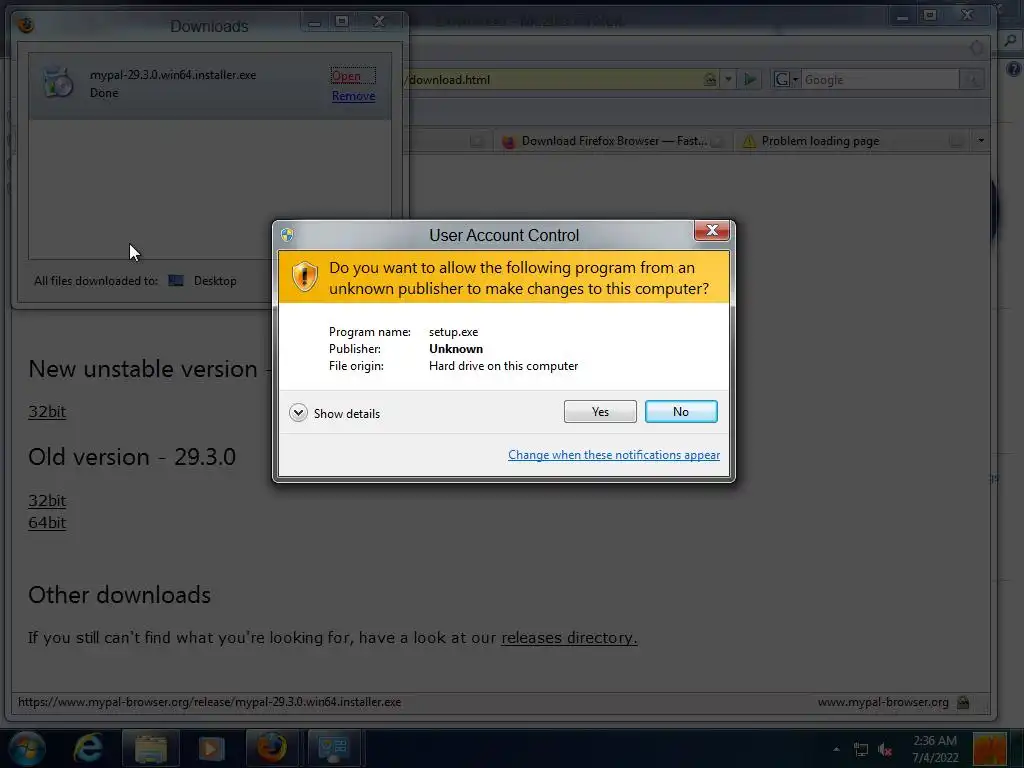
Task: Click the lock icon in browser status bar
Action: tap(963, 703)
